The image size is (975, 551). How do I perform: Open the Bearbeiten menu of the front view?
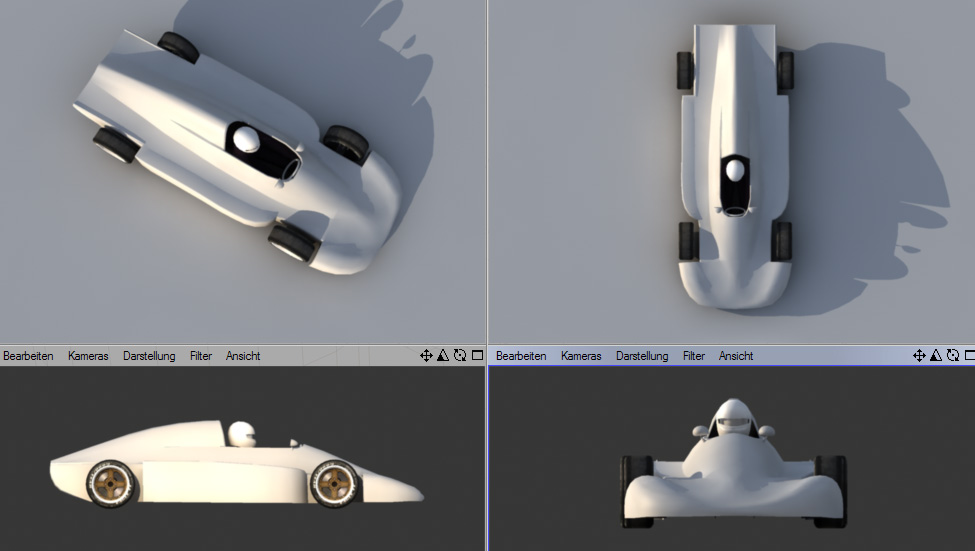pyautogui.click(x=521, y=356)
